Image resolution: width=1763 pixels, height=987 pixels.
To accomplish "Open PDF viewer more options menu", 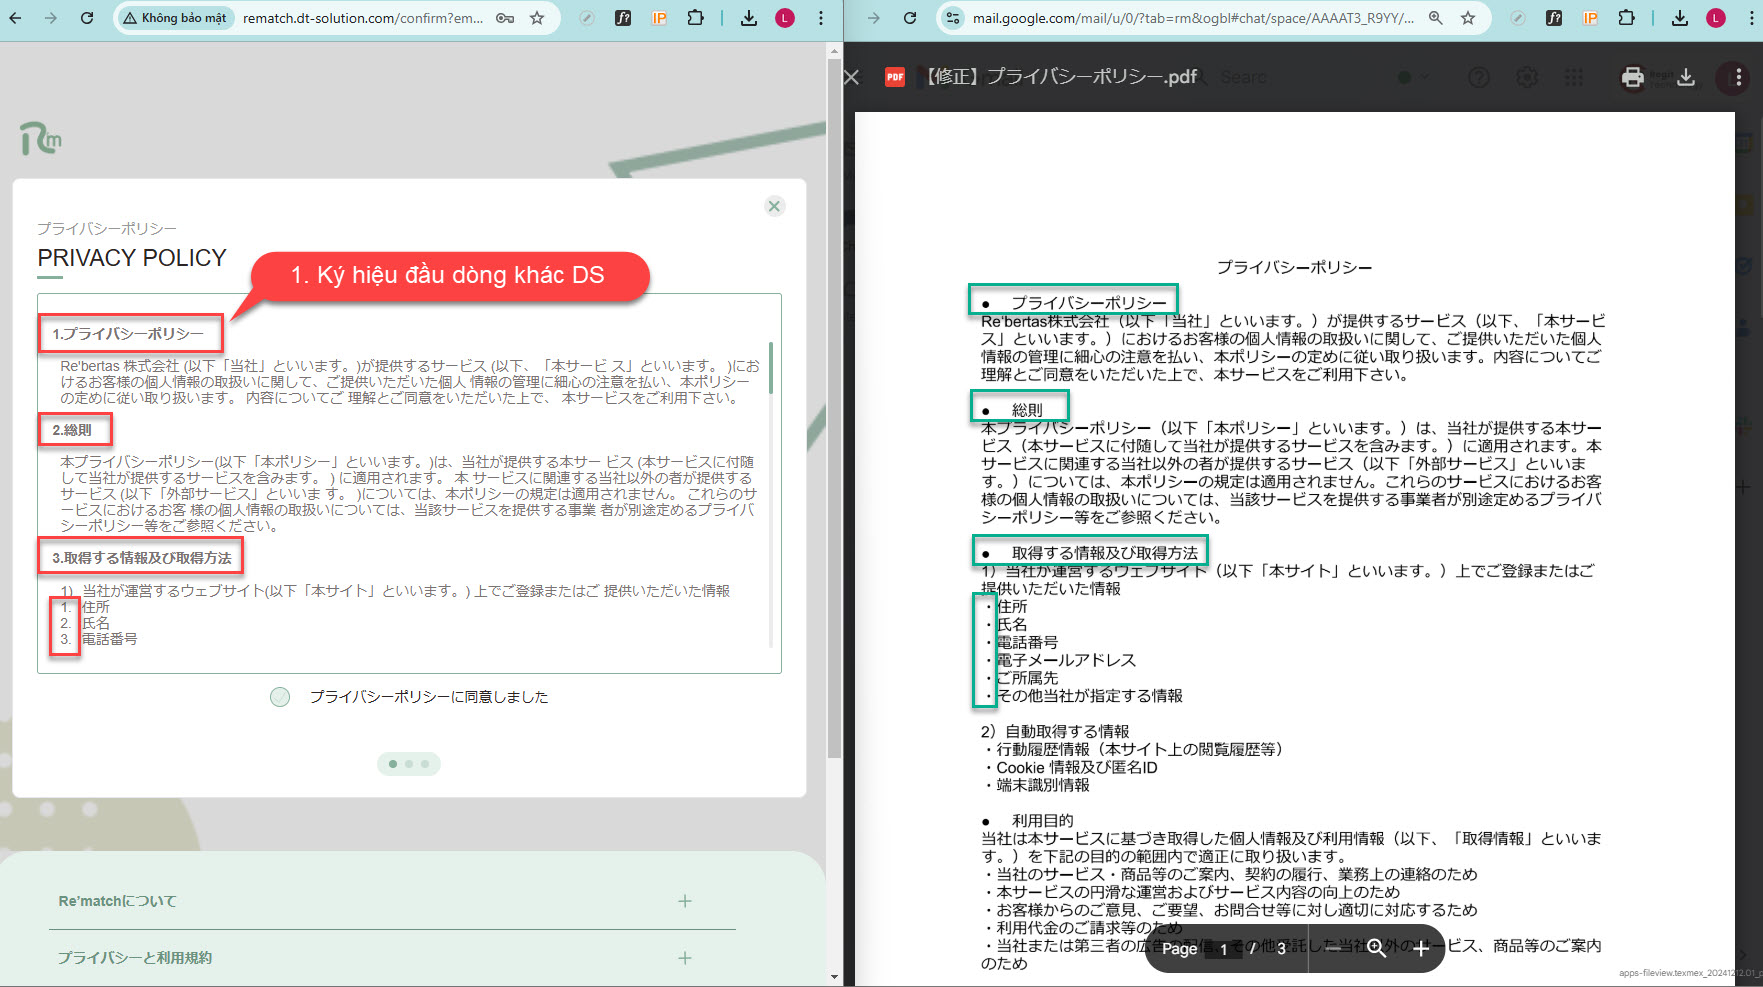I will tap(1738, 77).
